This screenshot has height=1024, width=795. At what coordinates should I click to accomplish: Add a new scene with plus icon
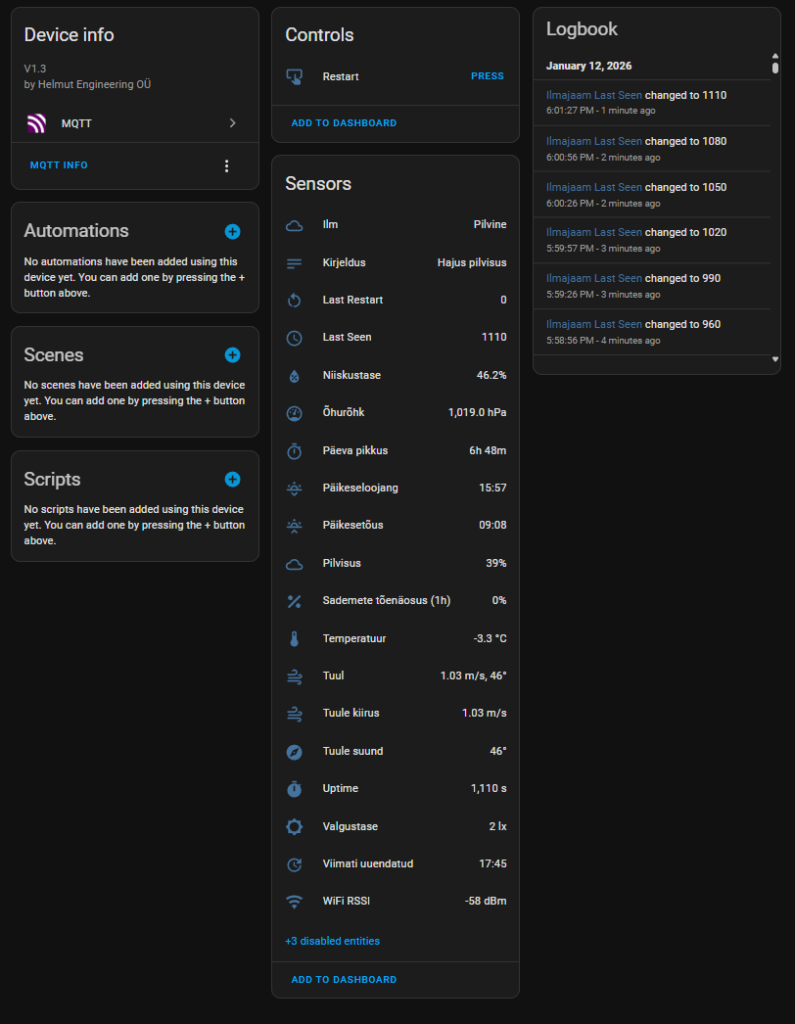(232, 355)
